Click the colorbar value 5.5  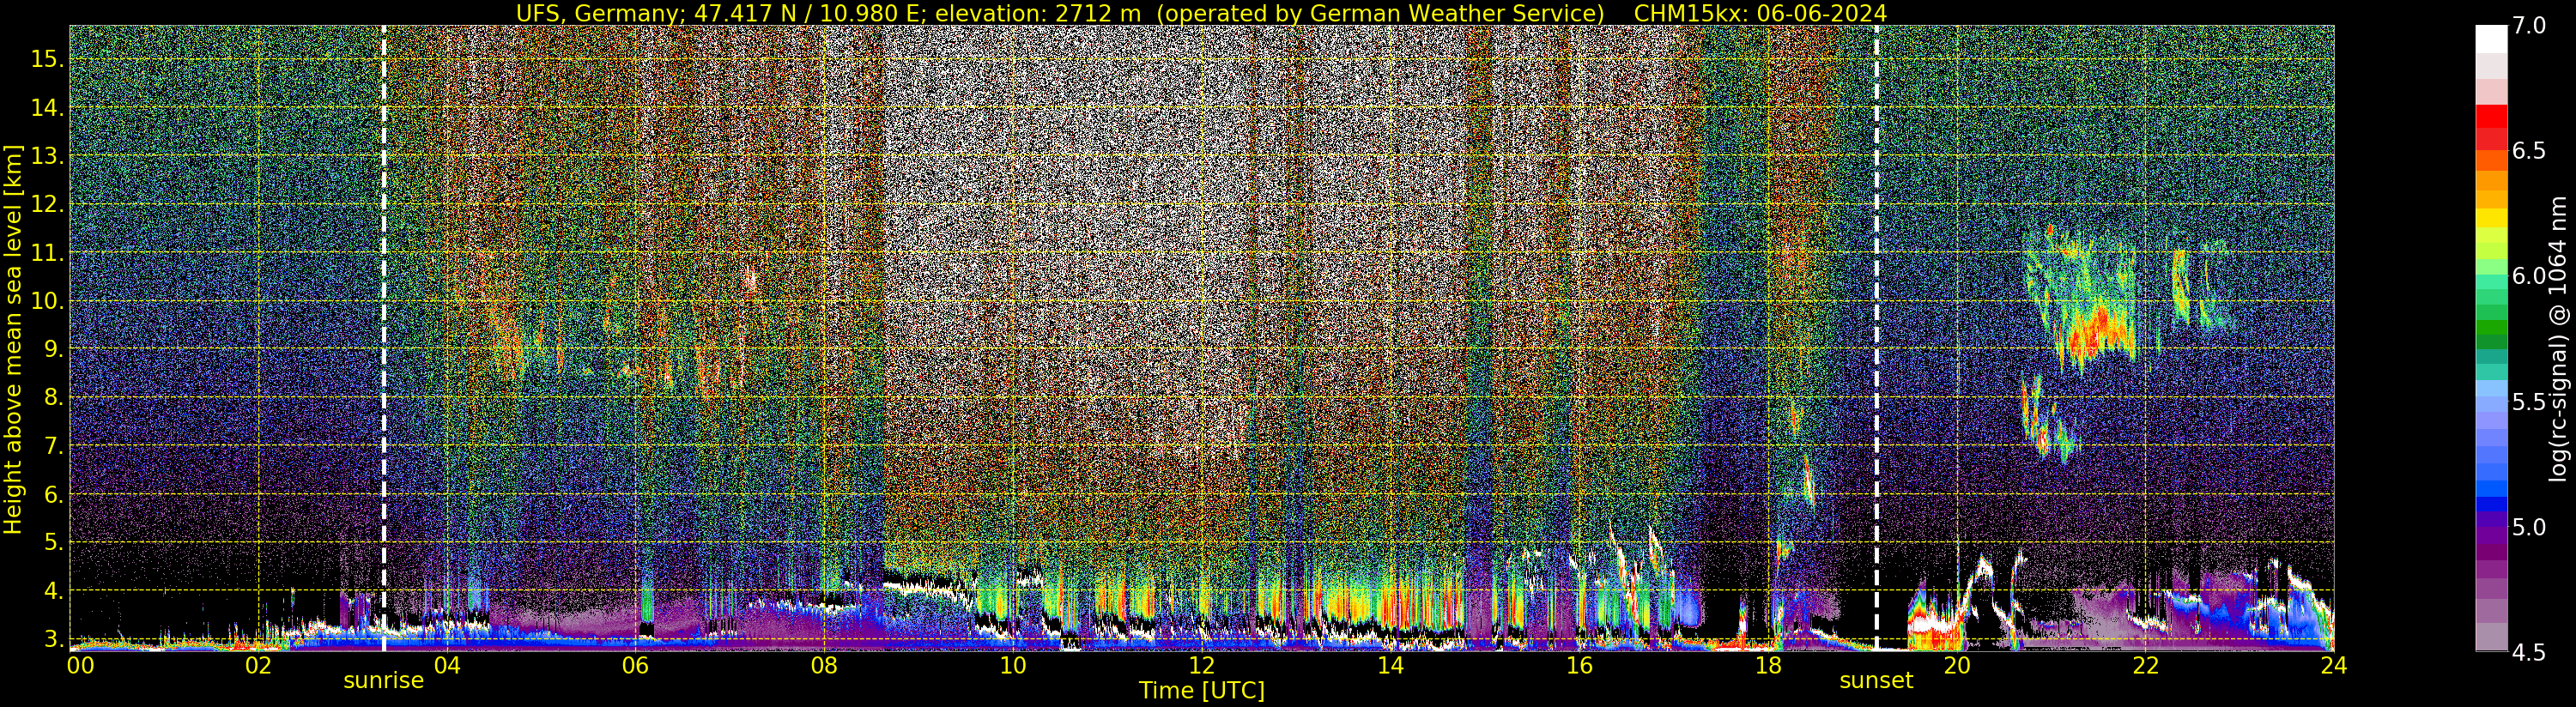pos(2529,402)
